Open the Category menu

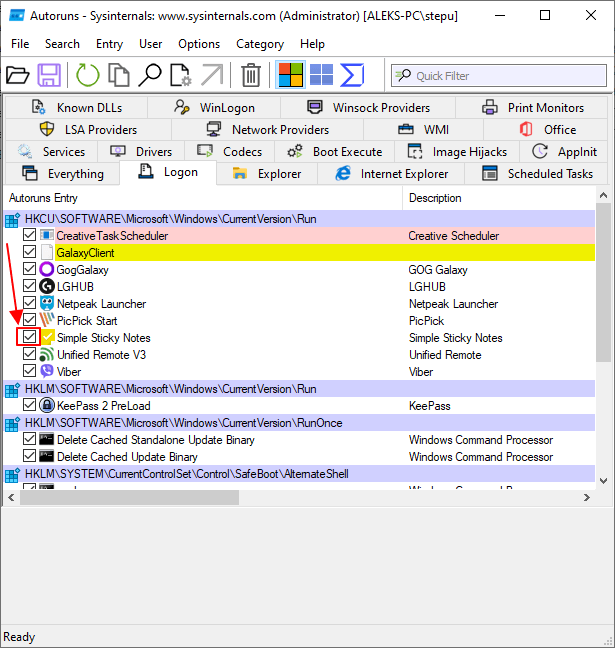click(260, 44)
